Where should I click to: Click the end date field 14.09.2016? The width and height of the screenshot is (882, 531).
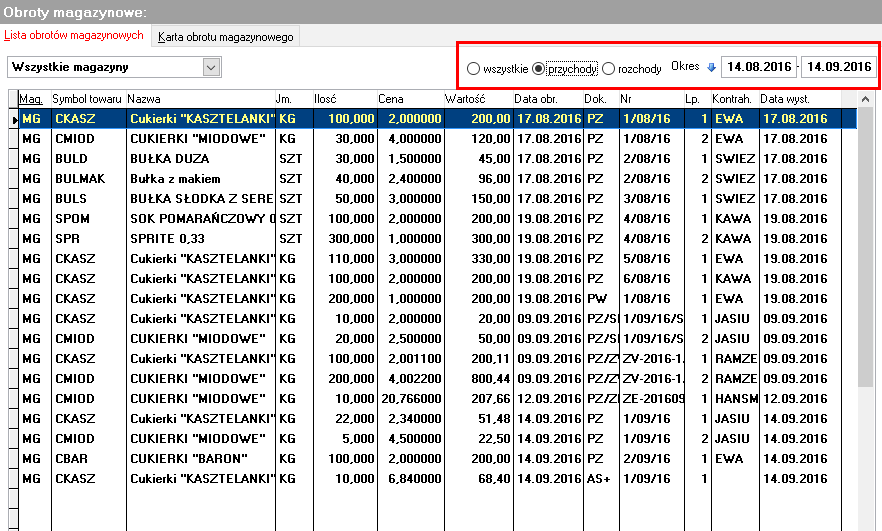click(x=839, y=67)
